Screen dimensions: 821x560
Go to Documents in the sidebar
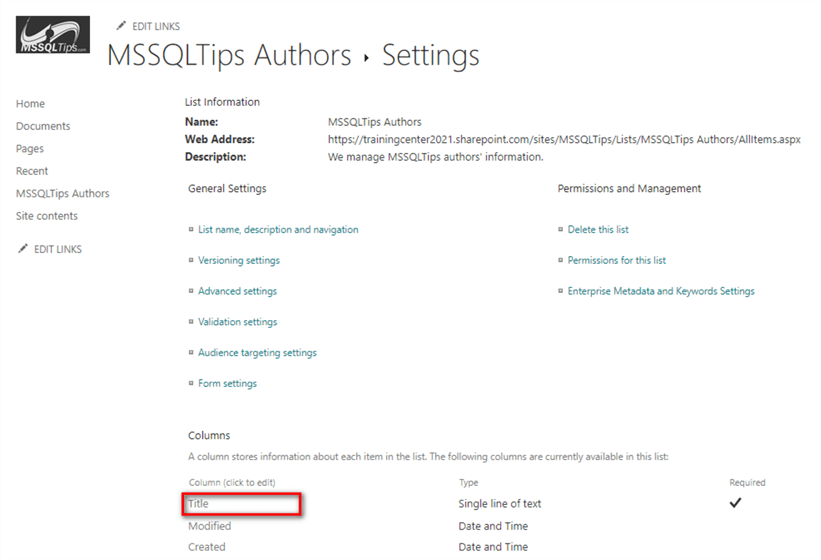click(x=43, y=126)
